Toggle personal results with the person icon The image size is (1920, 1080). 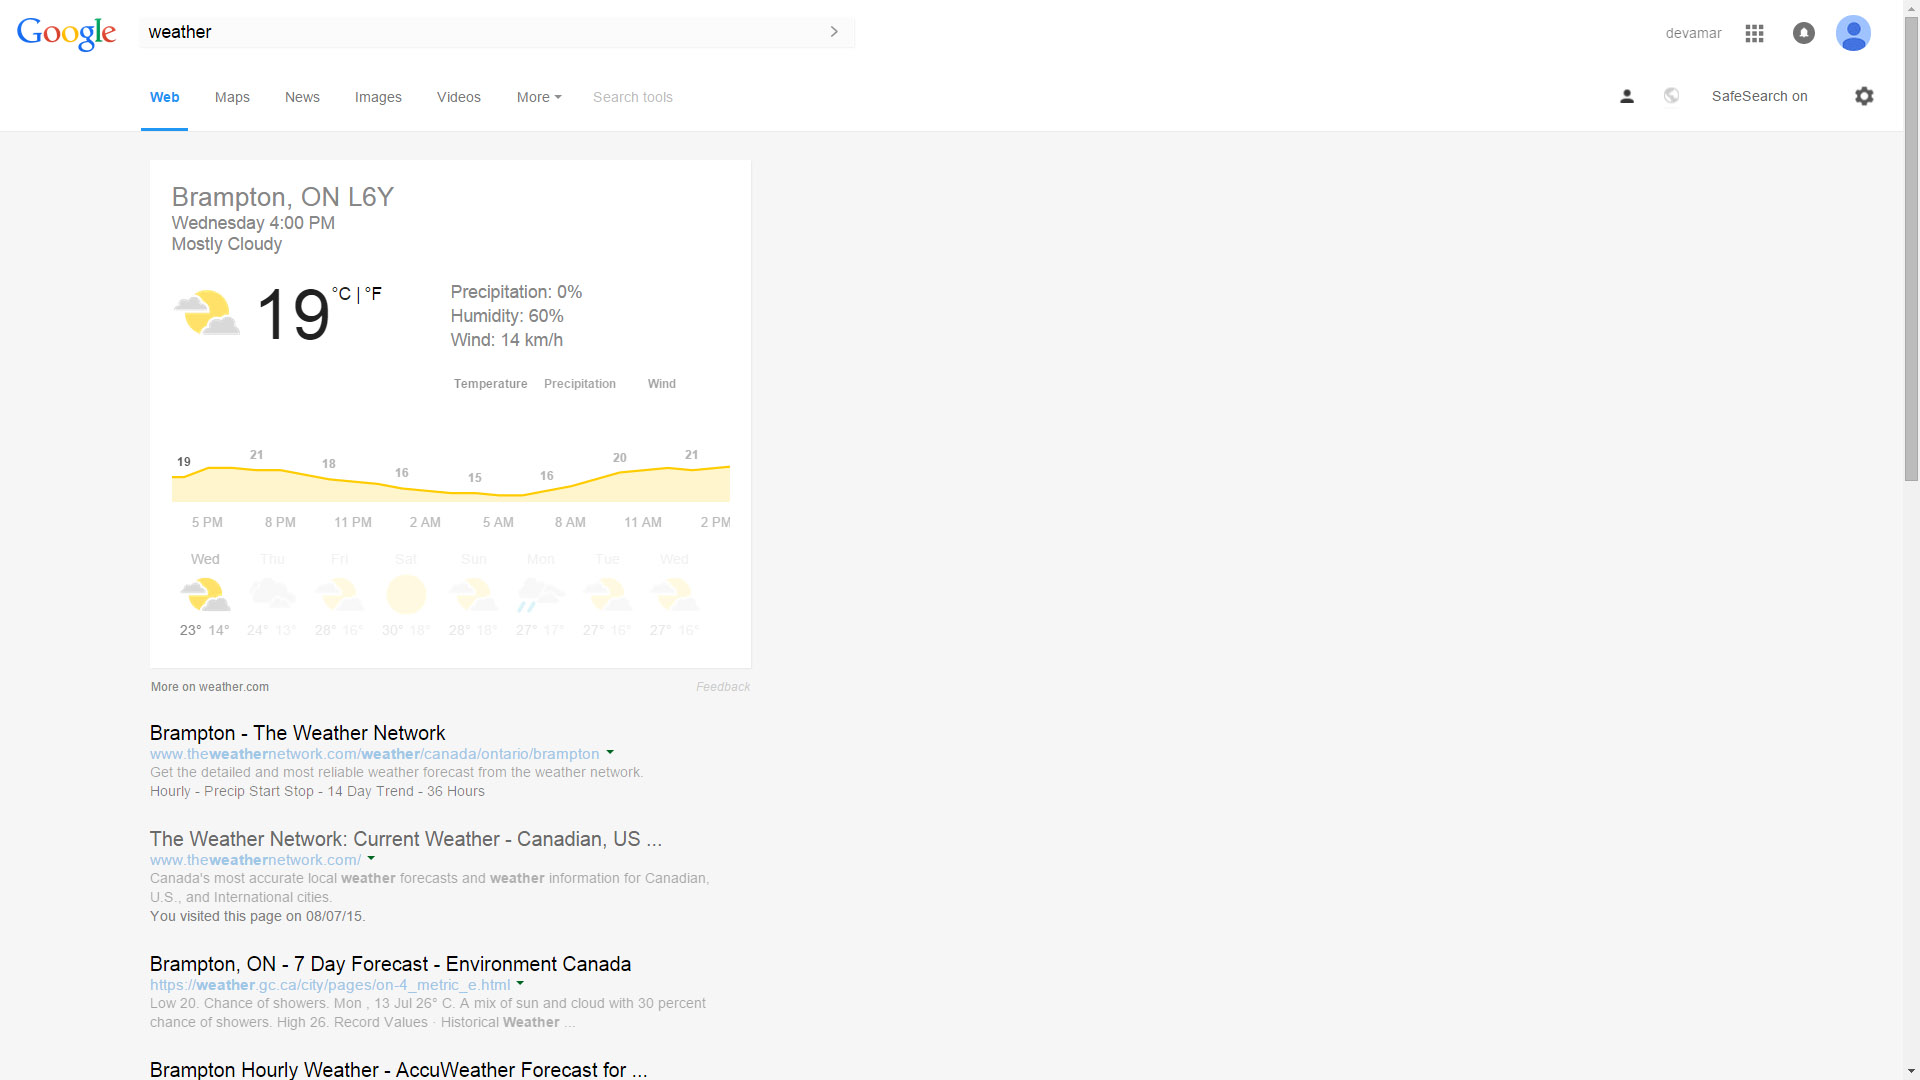point(1626,96)
